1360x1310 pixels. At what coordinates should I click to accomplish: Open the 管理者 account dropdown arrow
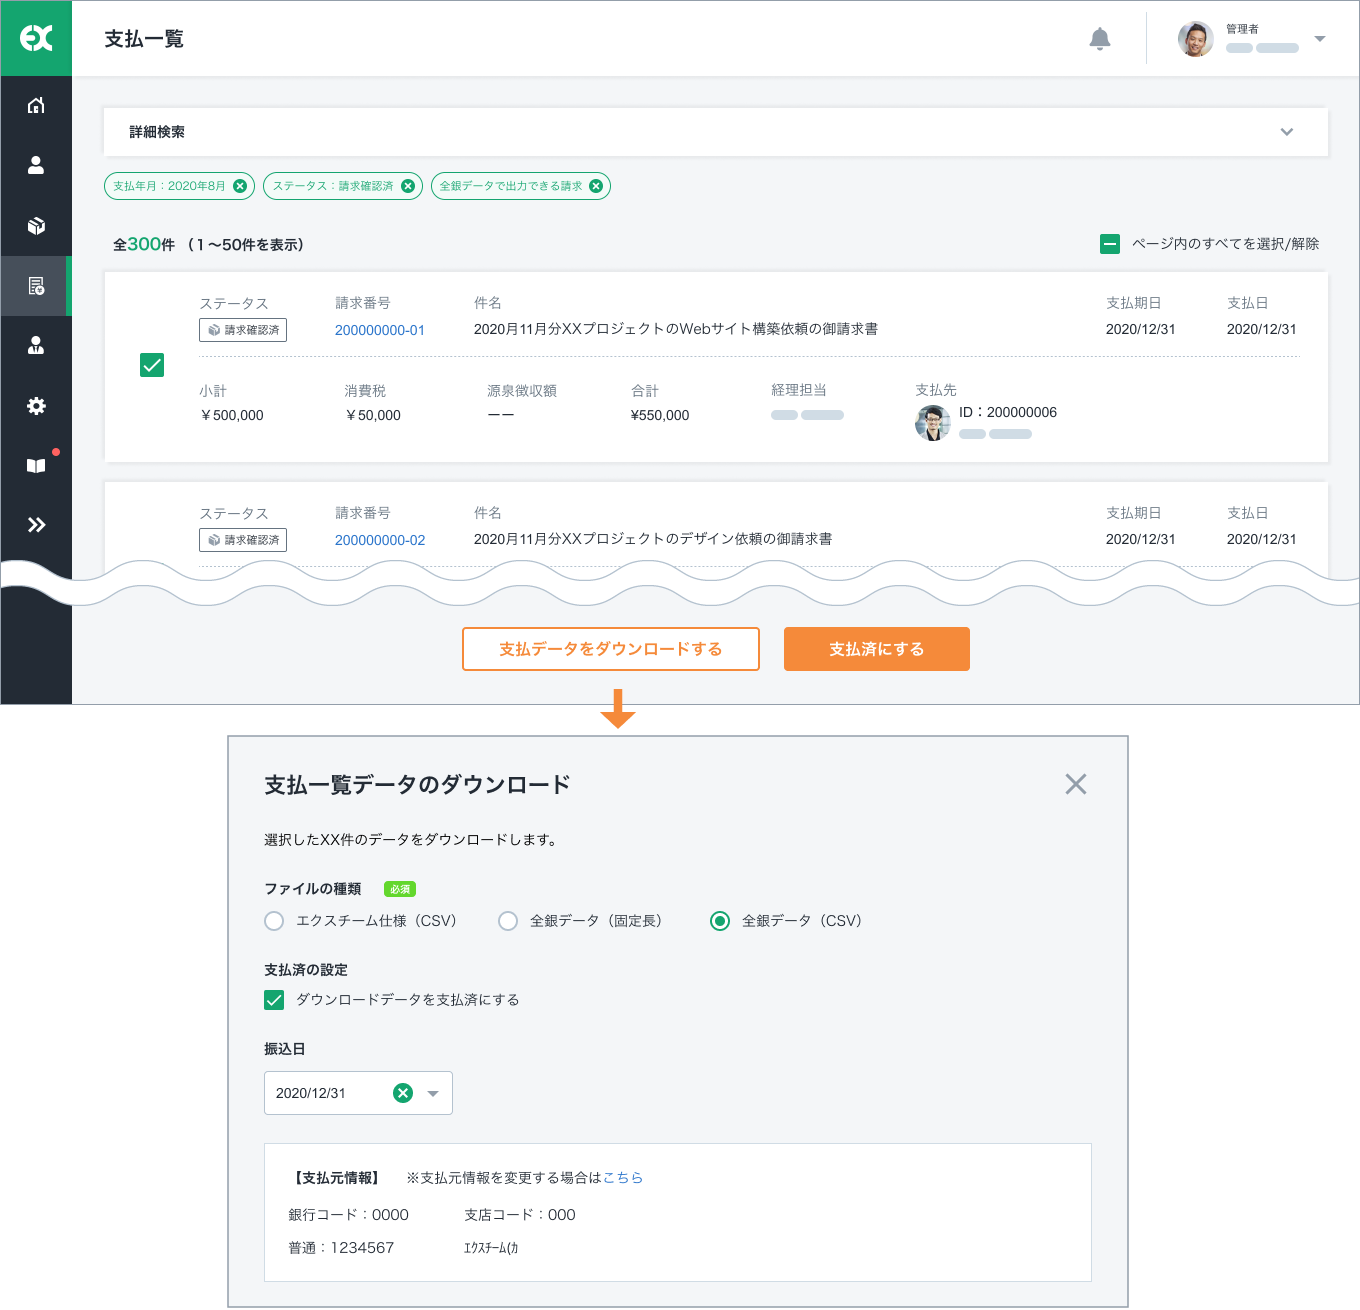click(1320, 39)
